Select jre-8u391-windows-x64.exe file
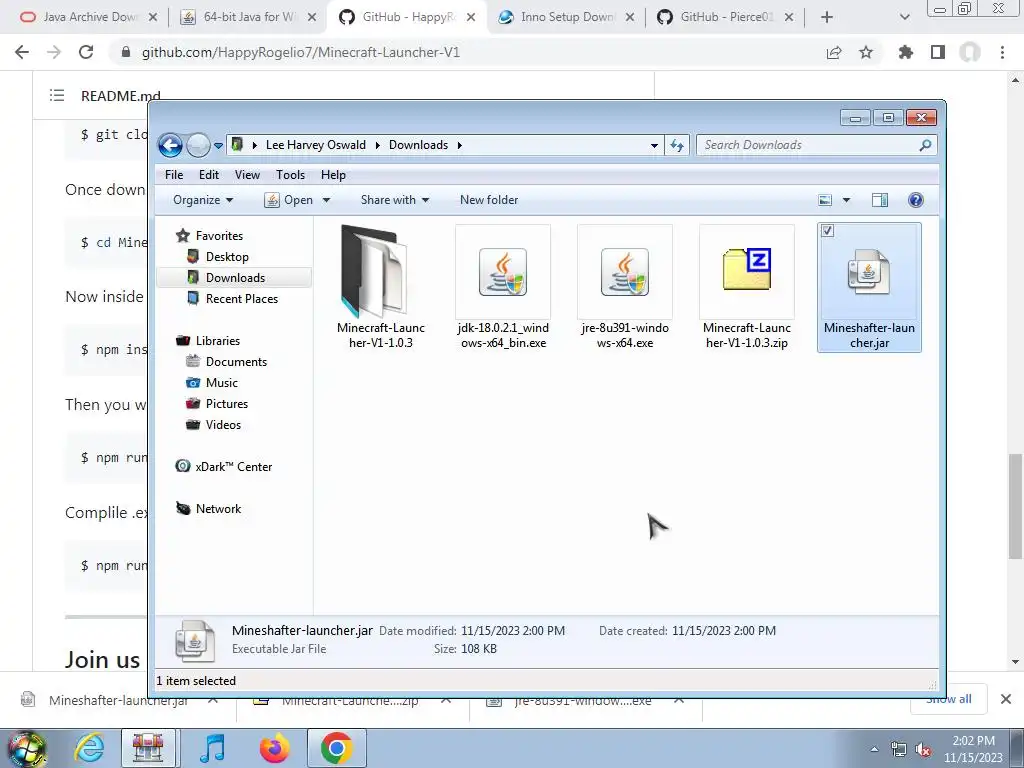Screen dimensions: 1024x768 (624, 287)
